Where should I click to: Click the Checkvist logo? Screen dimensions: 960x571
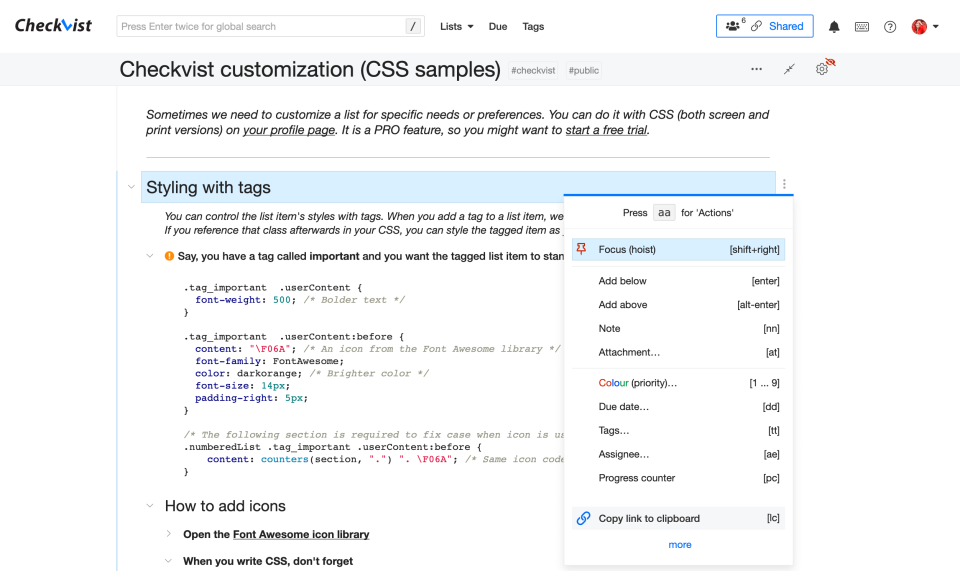tap(53, 26)
